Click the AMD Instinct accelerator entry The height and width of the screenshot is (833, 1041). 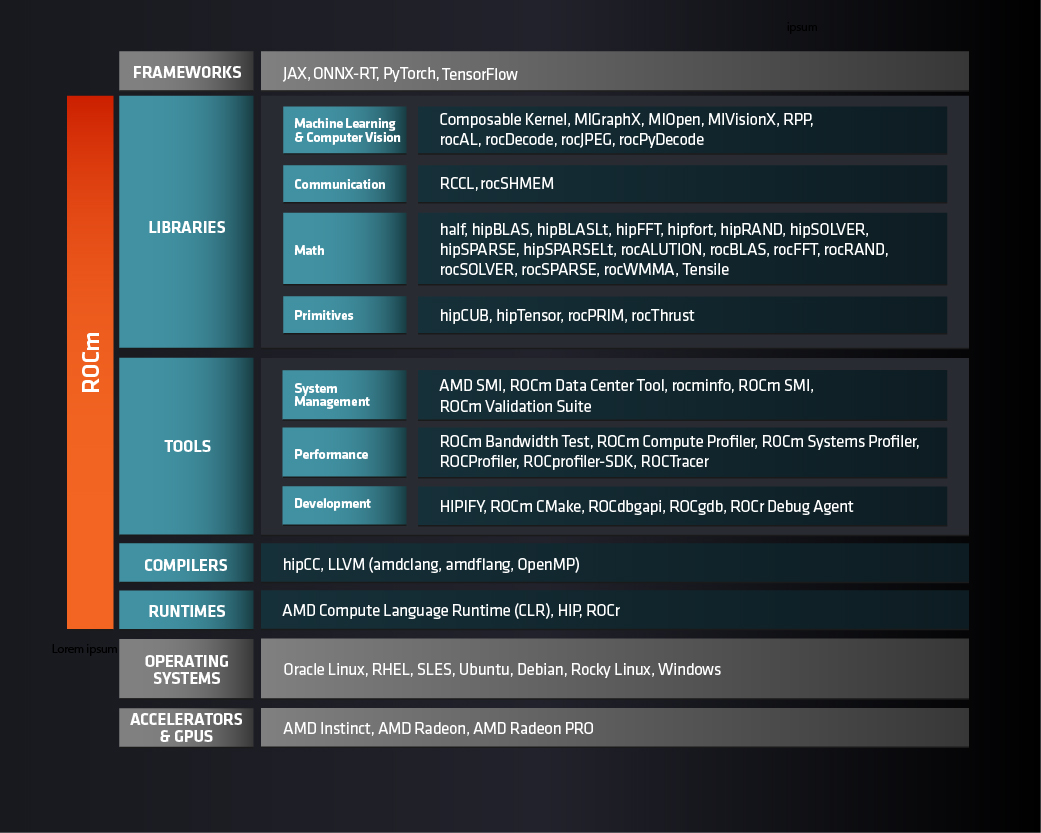(322, 728)
